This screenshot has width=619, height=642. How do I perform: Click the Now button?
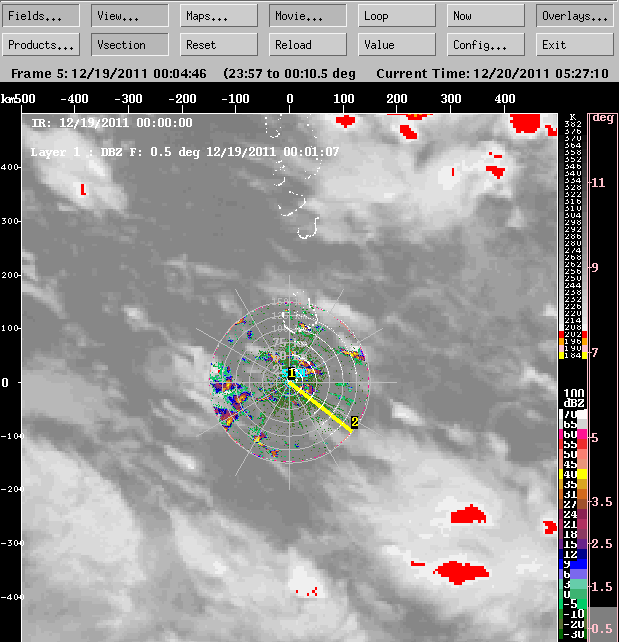click(486, 16)
